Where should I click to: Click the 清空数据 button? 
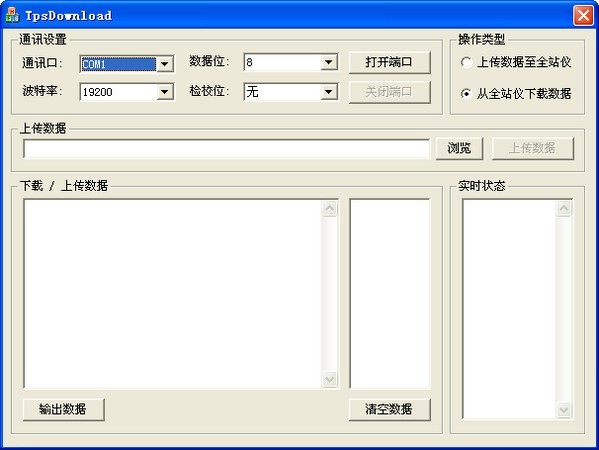point(389,410)
